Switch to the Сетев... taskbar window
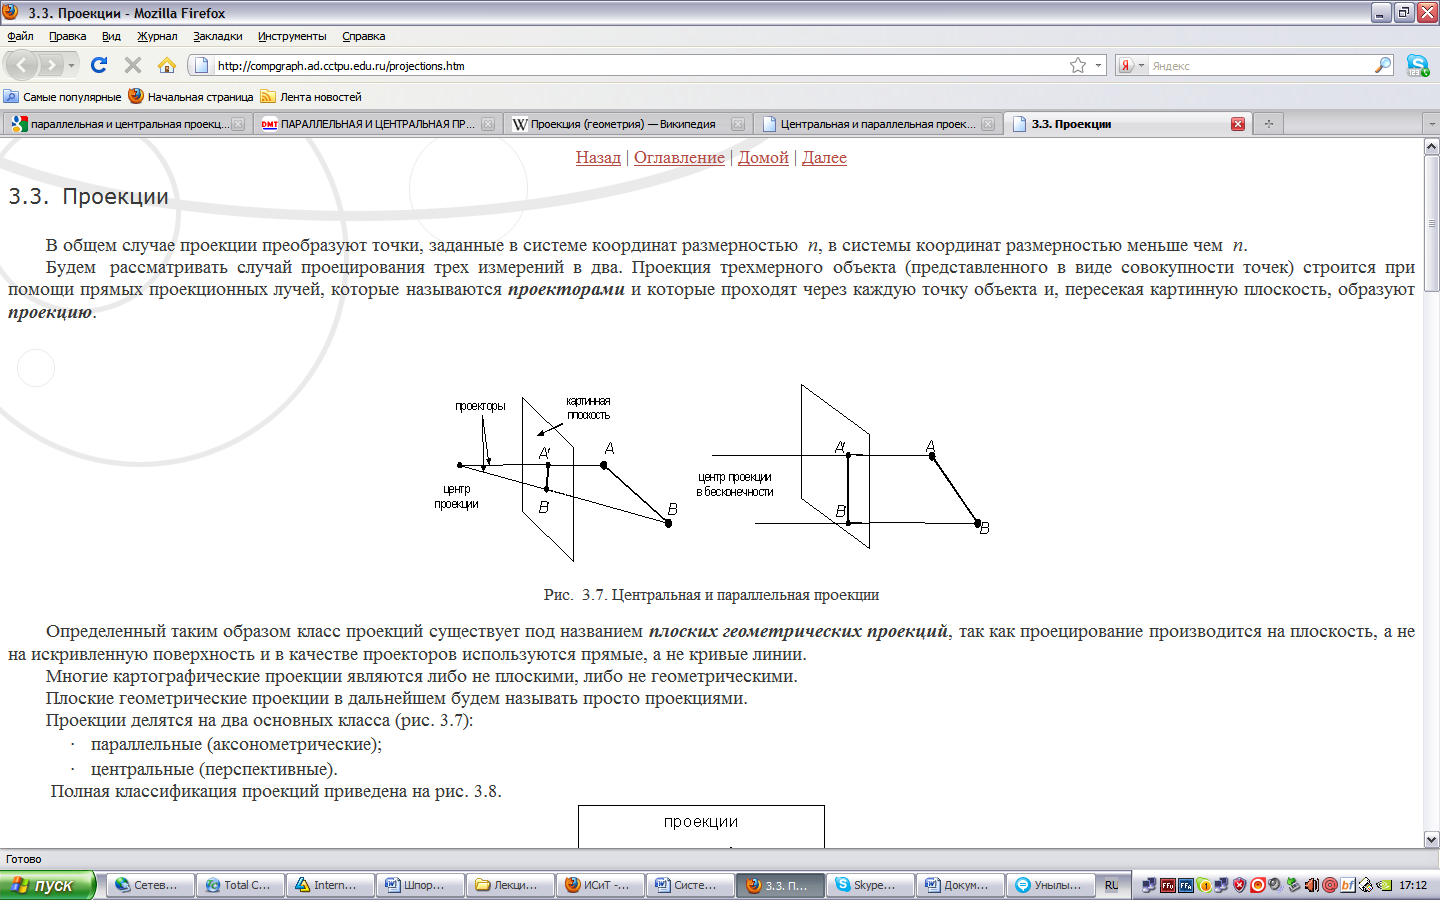 click(149, 885)
